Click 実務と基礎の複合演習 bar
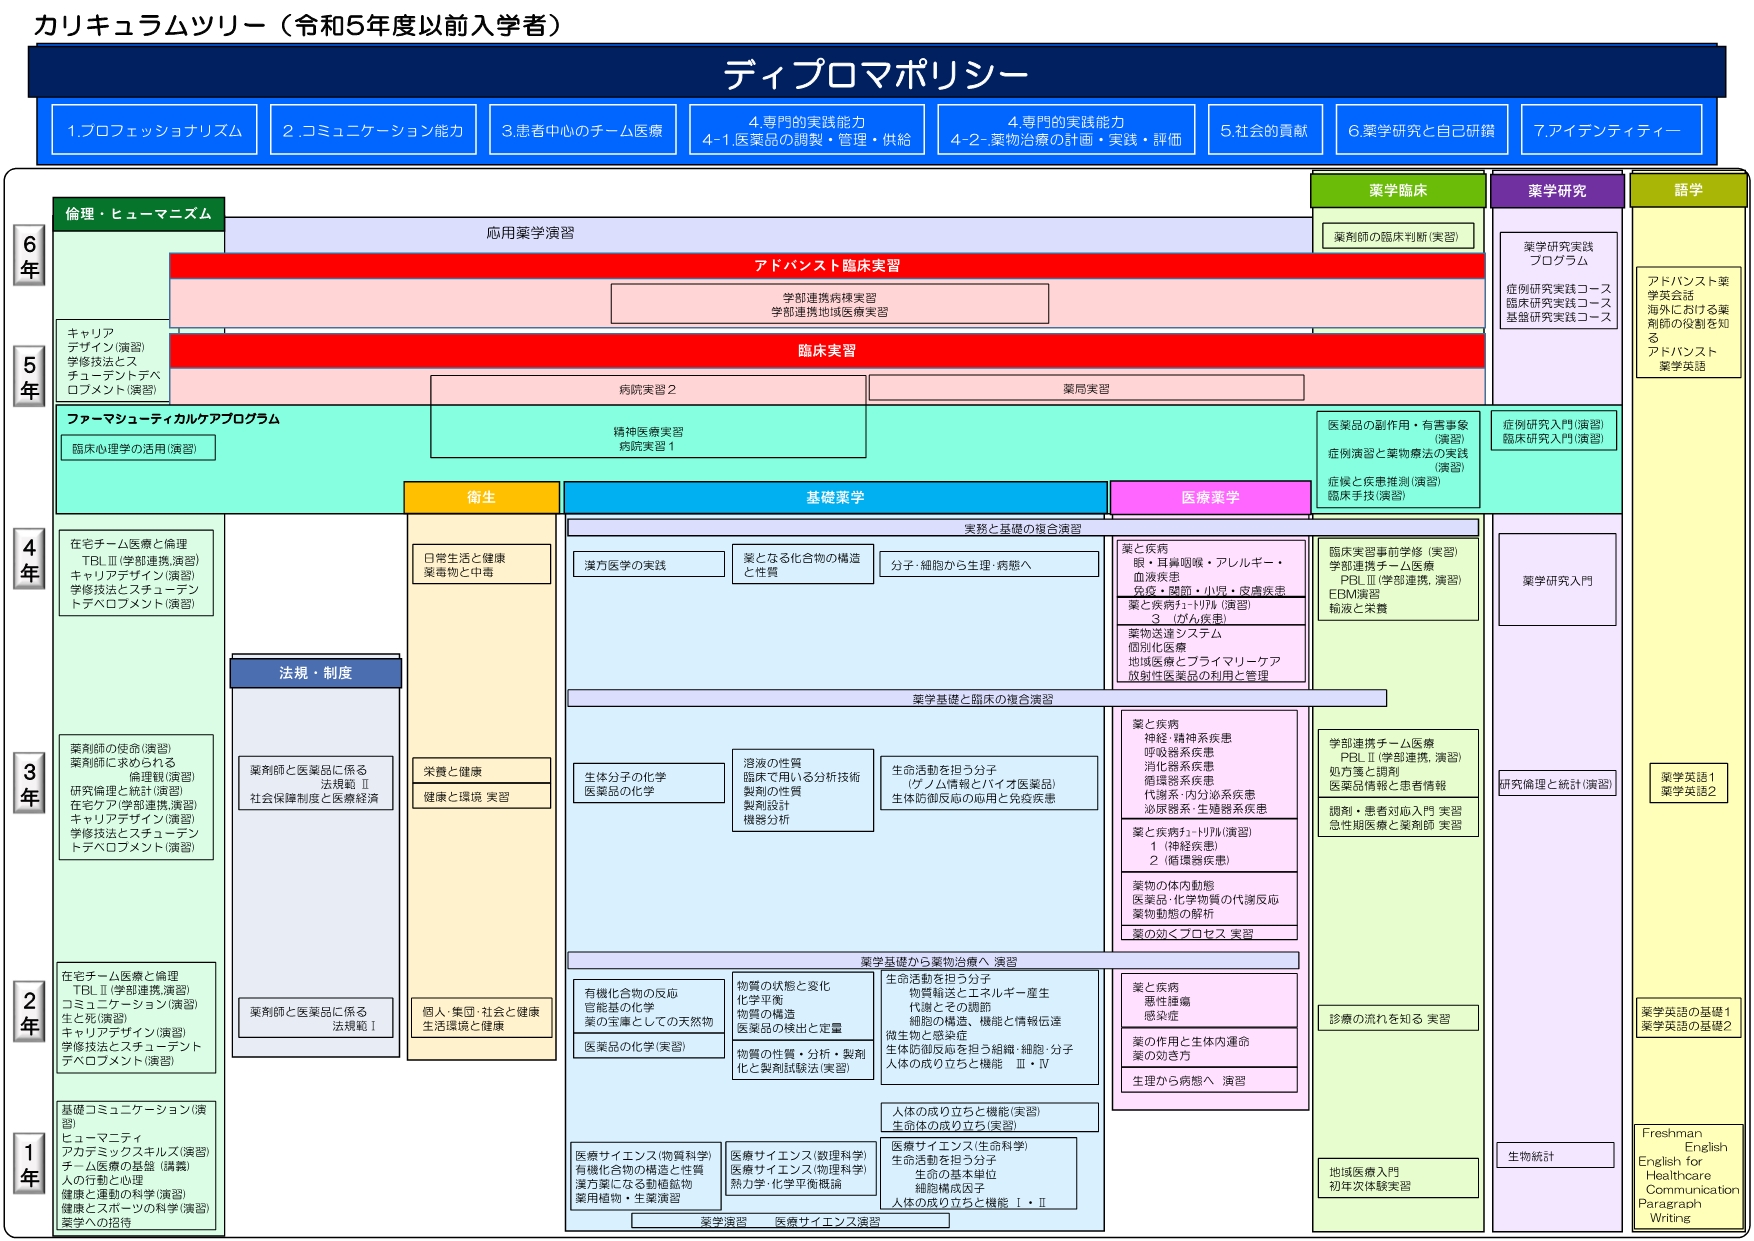The image size is (1754, 1241). [x=1022, y=528]
